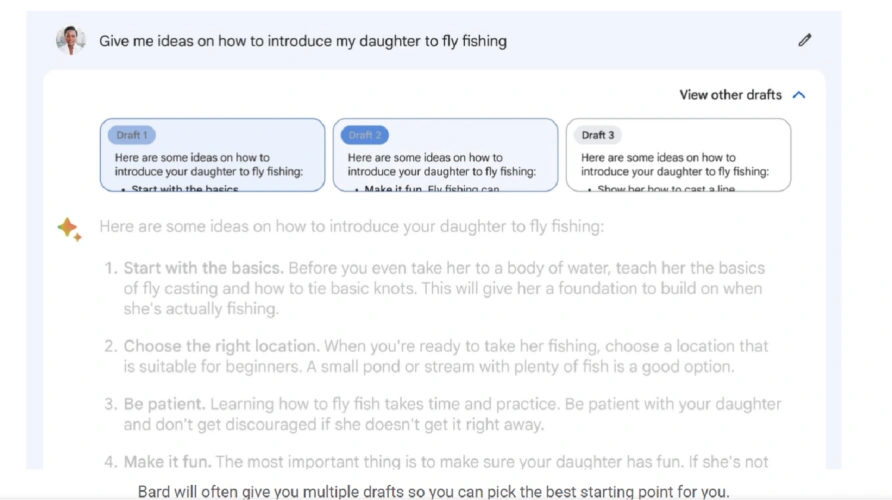Click the Bard sparkle icon beside the response
Viewport: 892px width, 500px height.
68,229
